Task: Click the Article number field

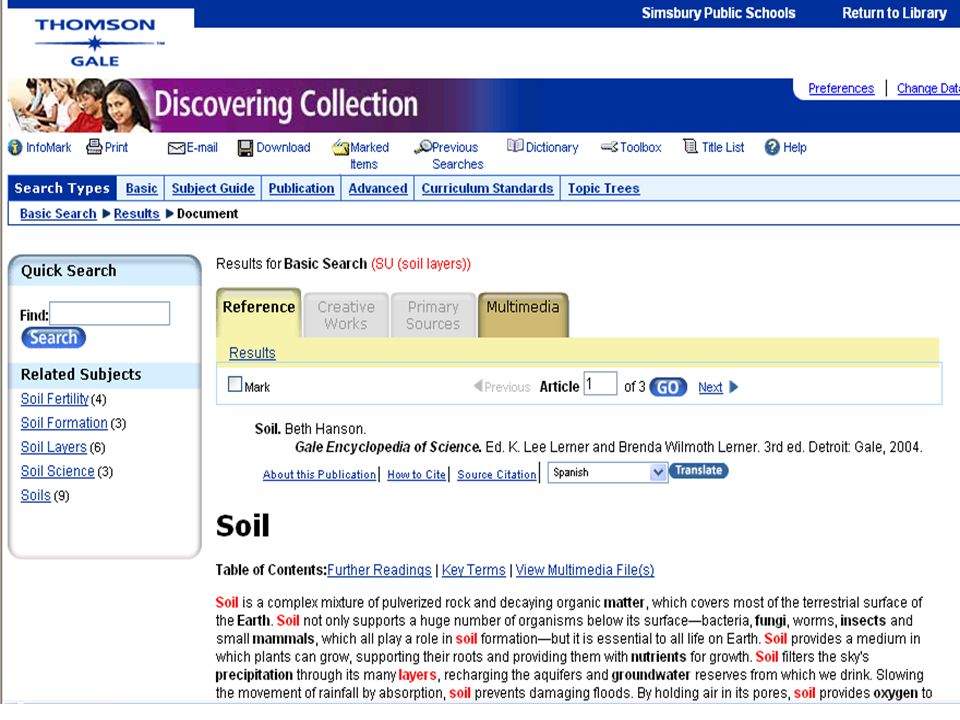Action: (x=600, y=384)
